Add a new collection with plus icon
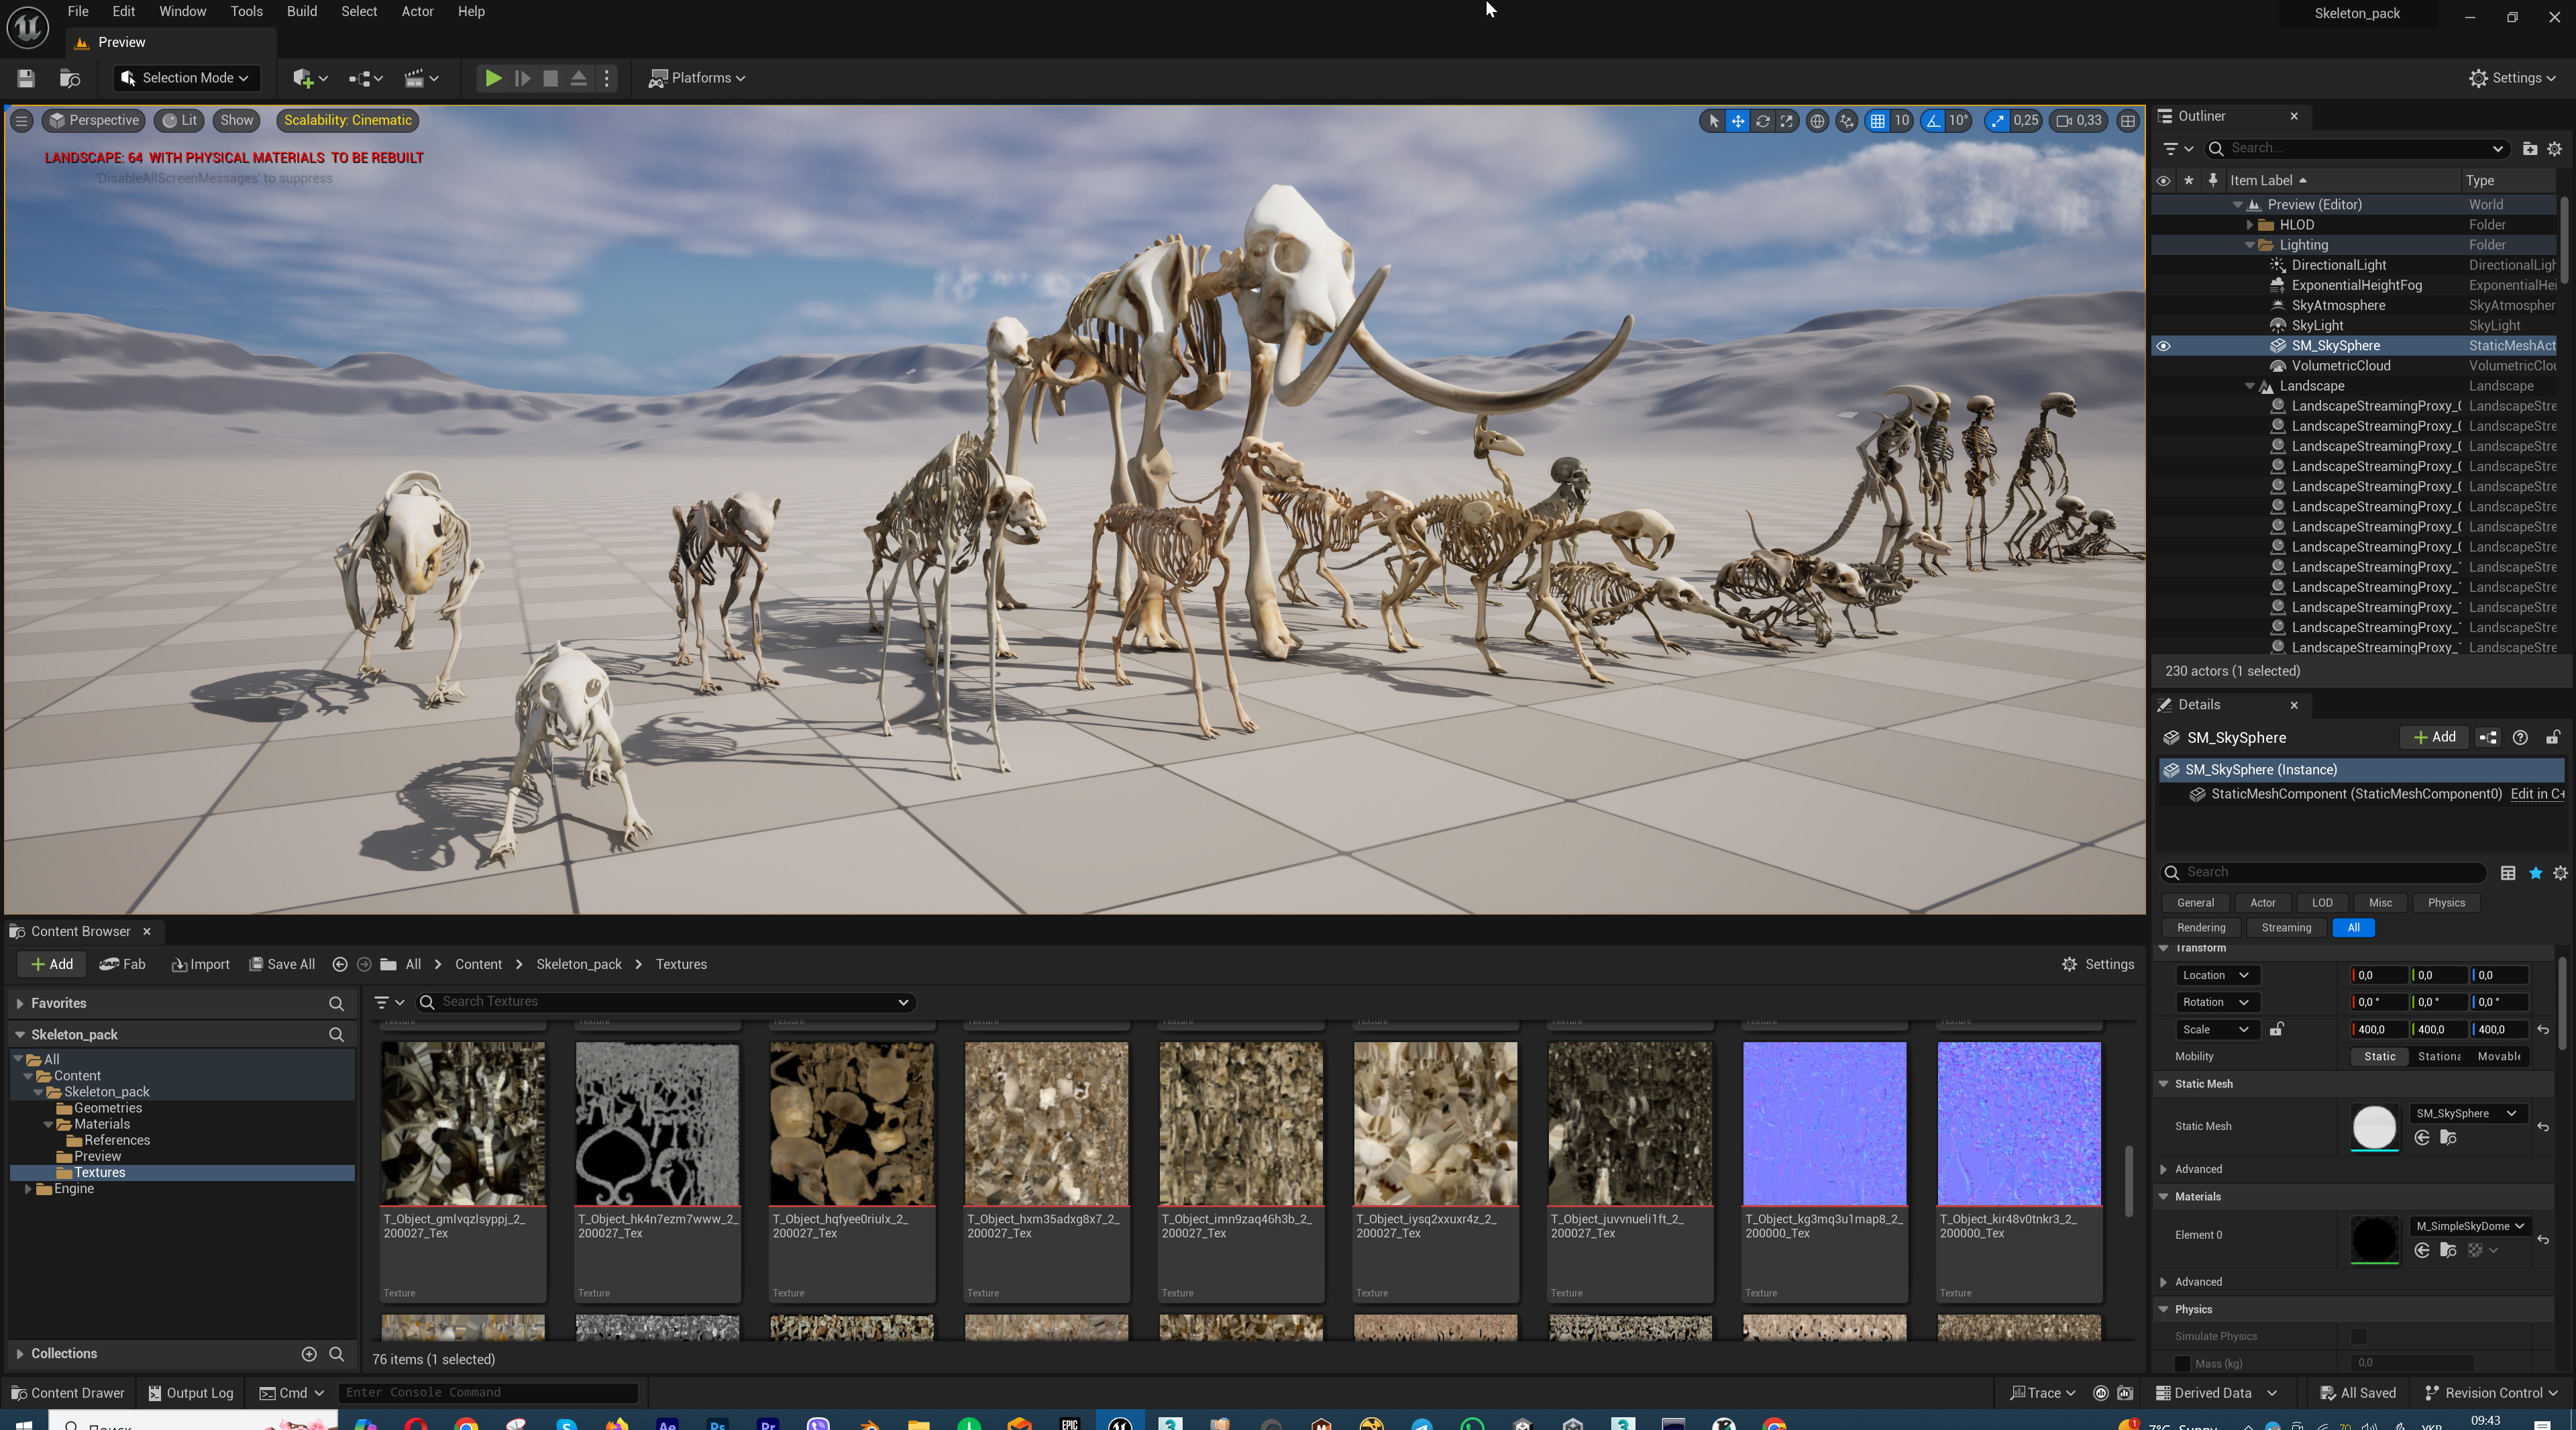 coord(309,1353)
